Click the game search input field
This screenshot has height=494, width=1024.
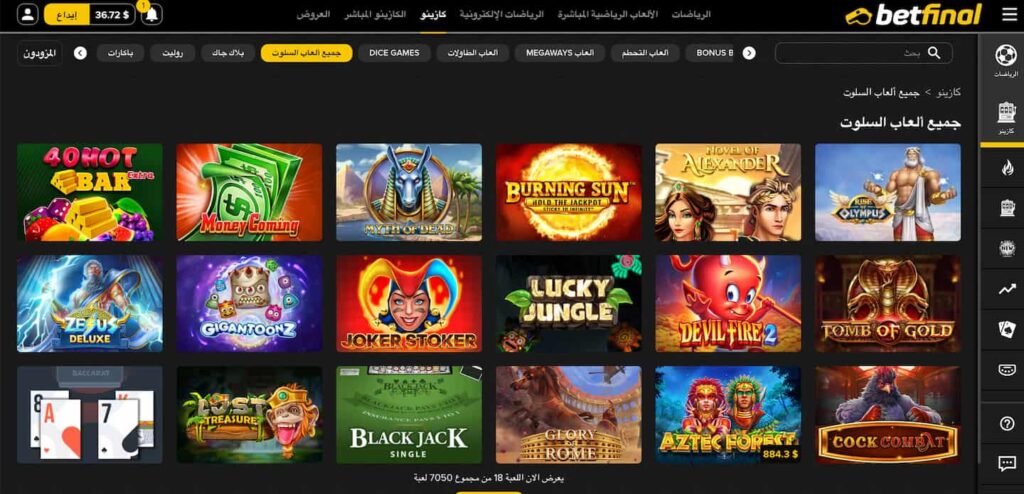coord(863,53)
